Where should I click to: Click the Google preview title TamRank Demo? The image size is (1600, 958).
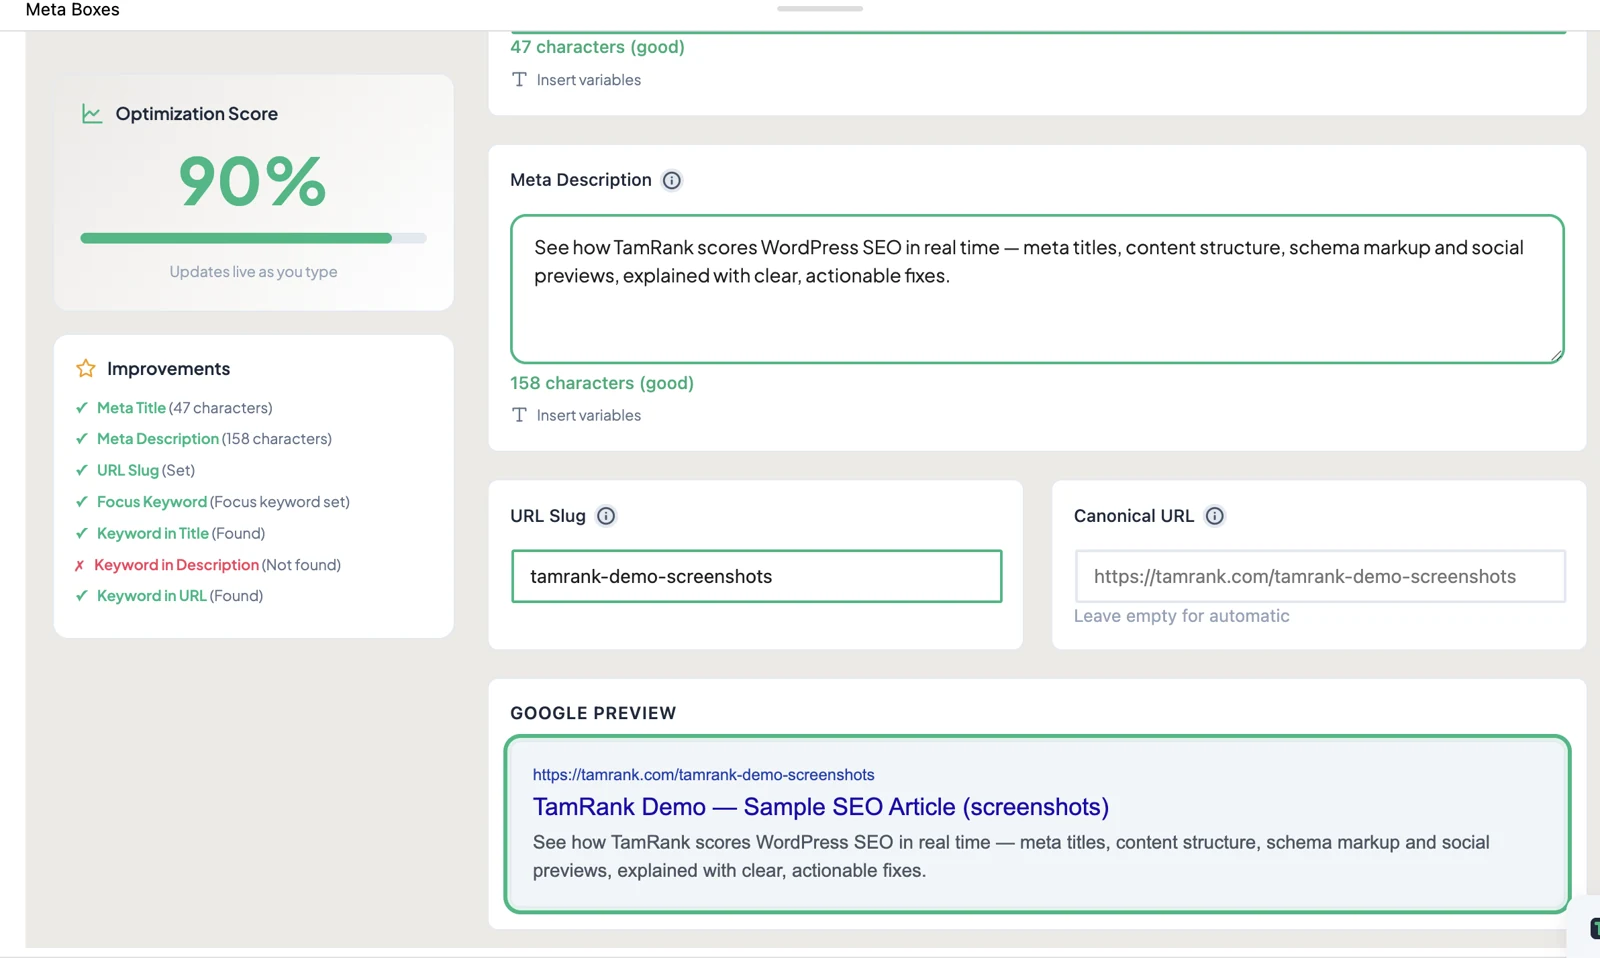tap(820, 807)
